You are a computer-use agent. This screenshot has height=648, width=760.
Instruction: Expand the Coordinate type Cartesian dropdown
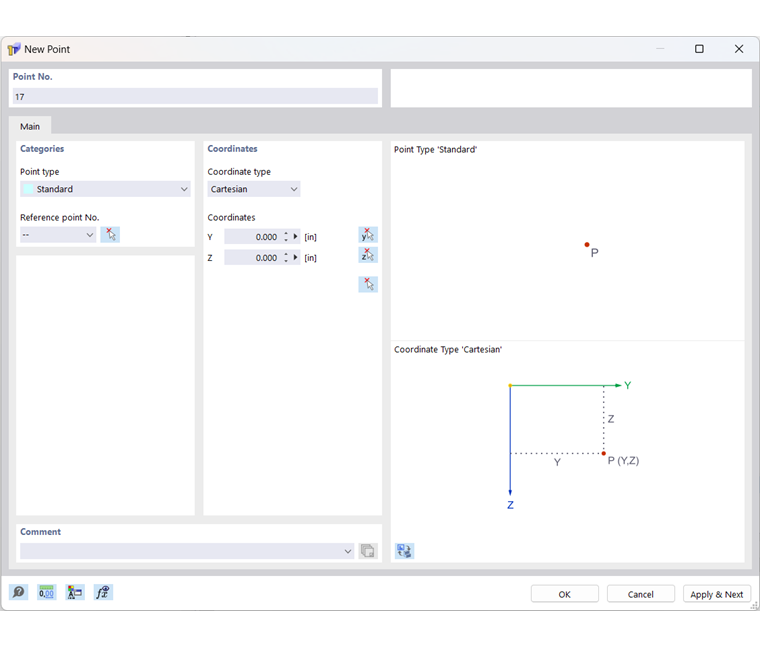253,189
